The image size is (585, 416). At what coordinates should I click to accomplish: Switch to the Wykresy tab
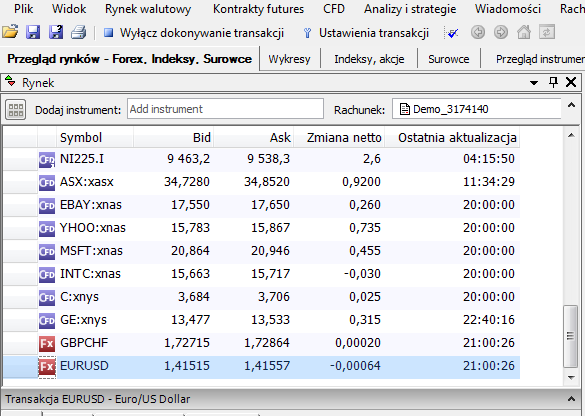click(290, 59)
